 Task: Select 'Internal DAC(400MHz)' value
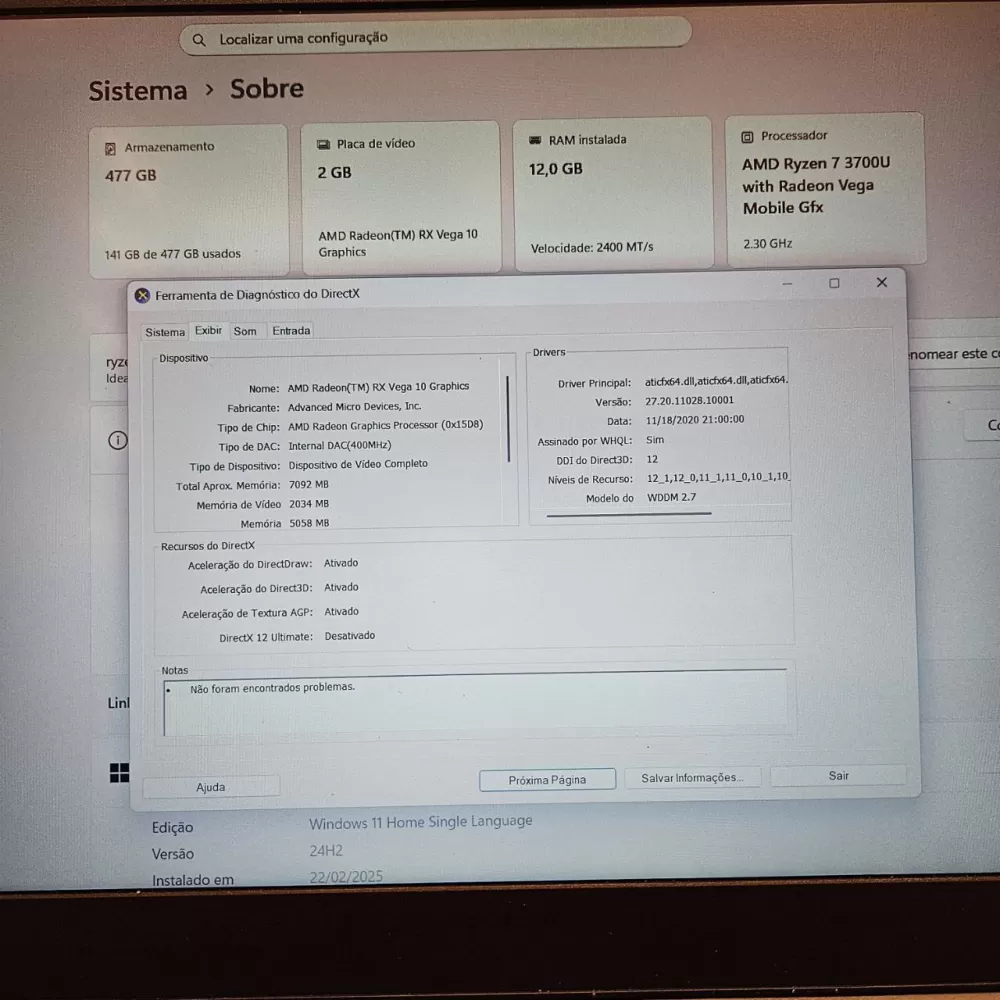pos(339,445)
